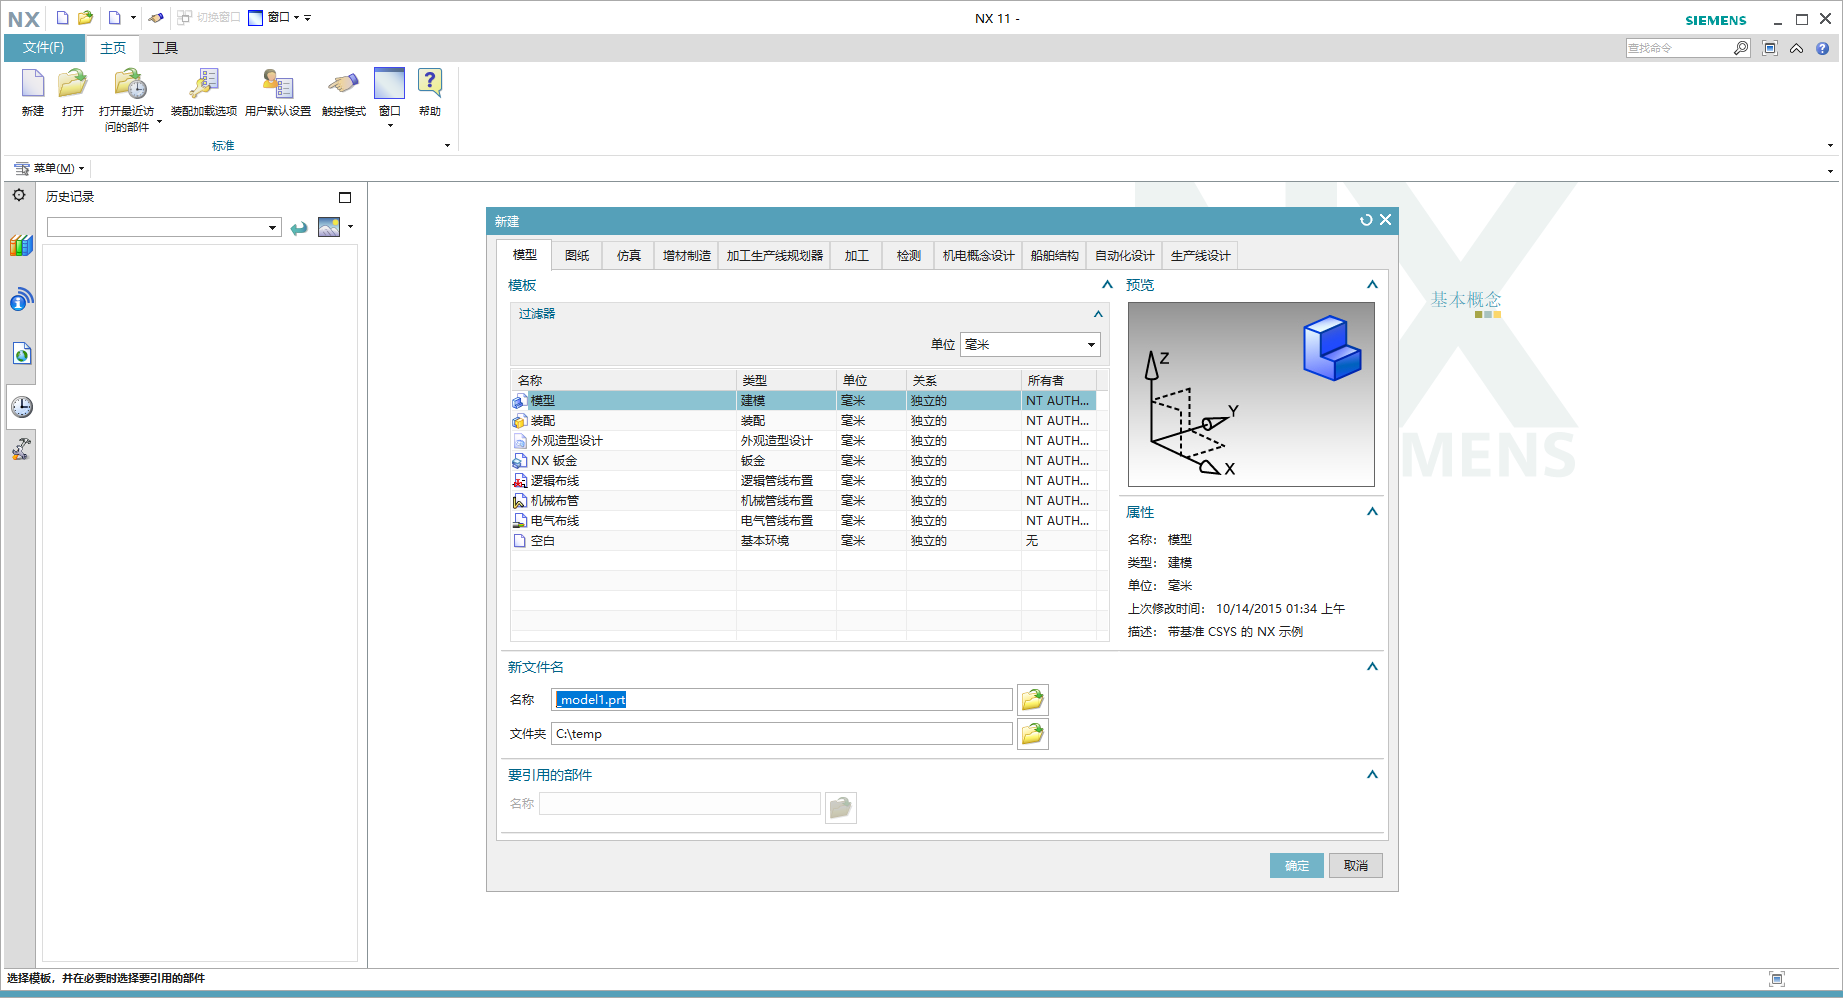
Task: Maximize the History (历史记录) panel
Action: (345, 197)
